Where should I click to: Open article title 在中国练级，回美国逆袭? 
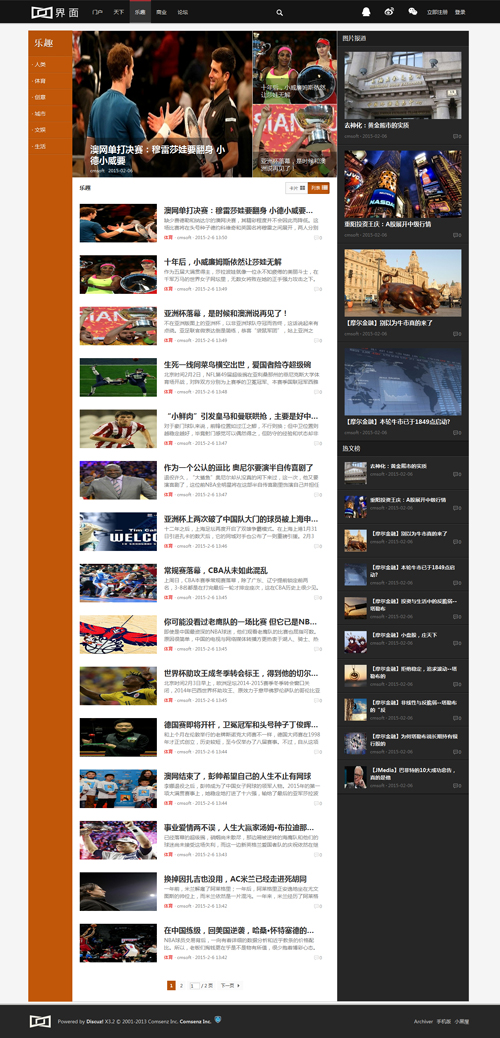238,930
